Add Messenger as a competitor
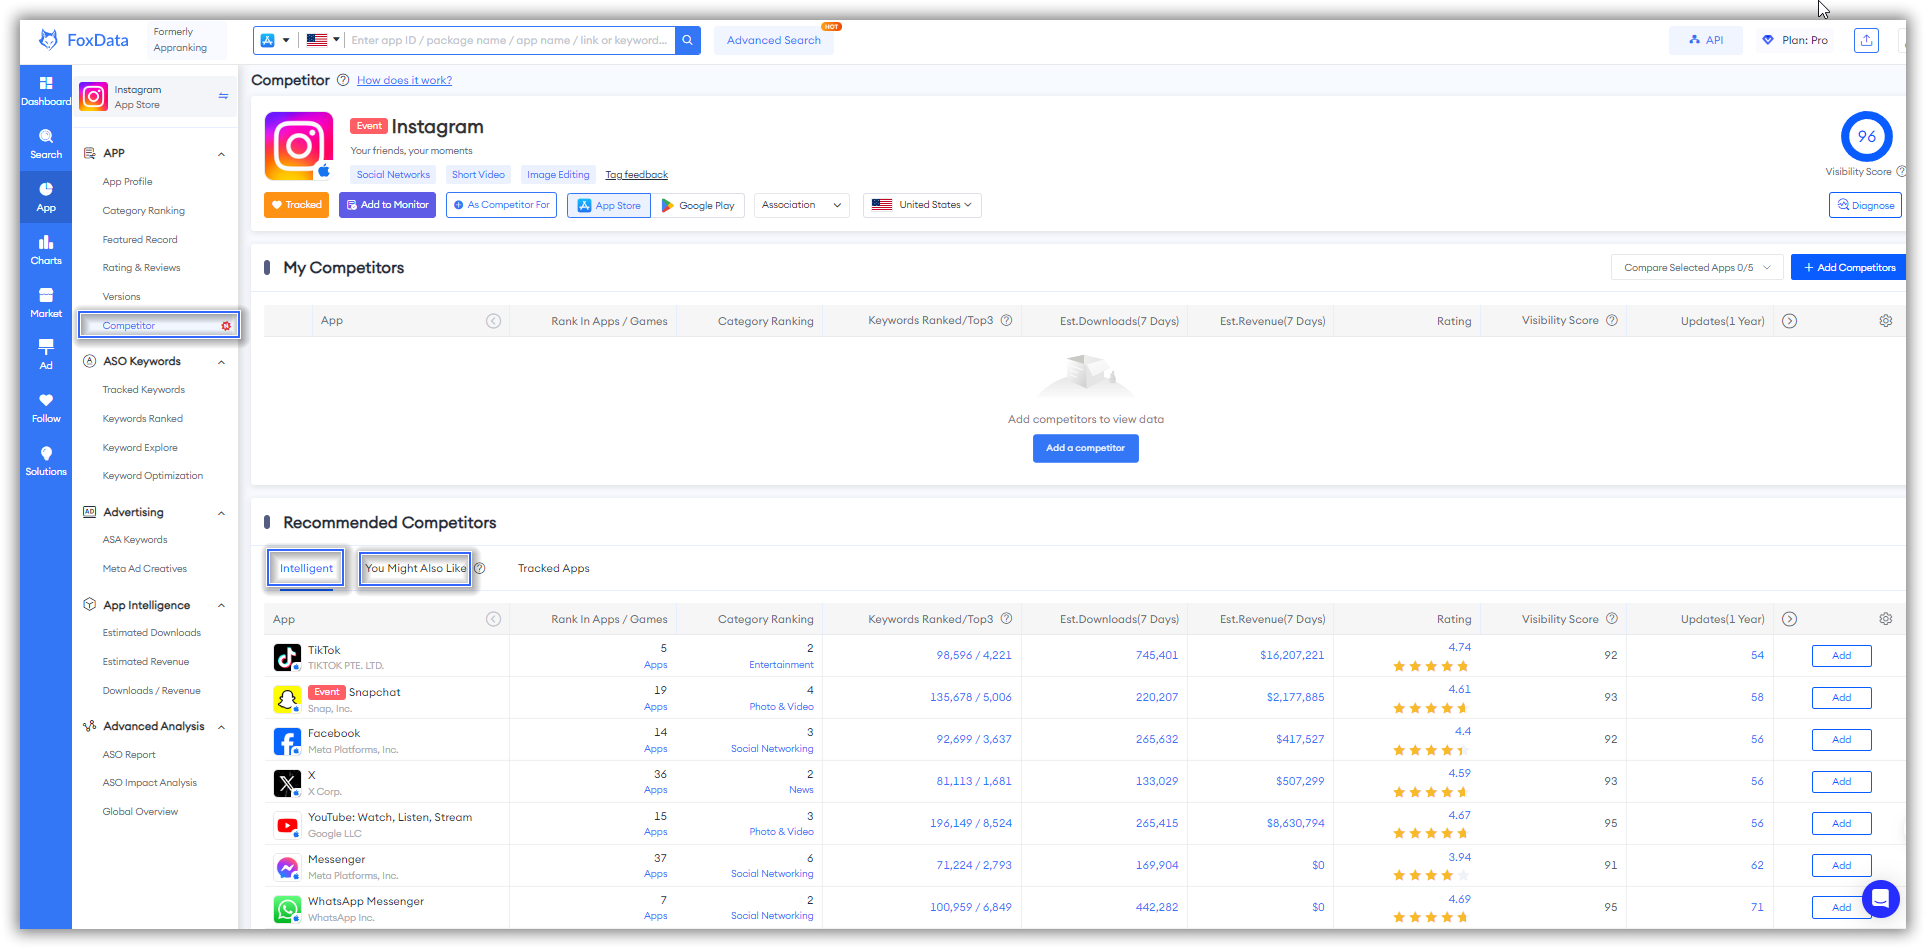 1841,866
